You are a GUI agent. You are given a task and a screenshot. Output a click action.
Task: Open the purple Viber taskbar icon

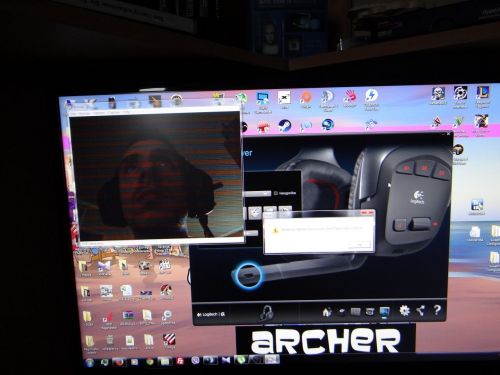(x=196, y=360)
